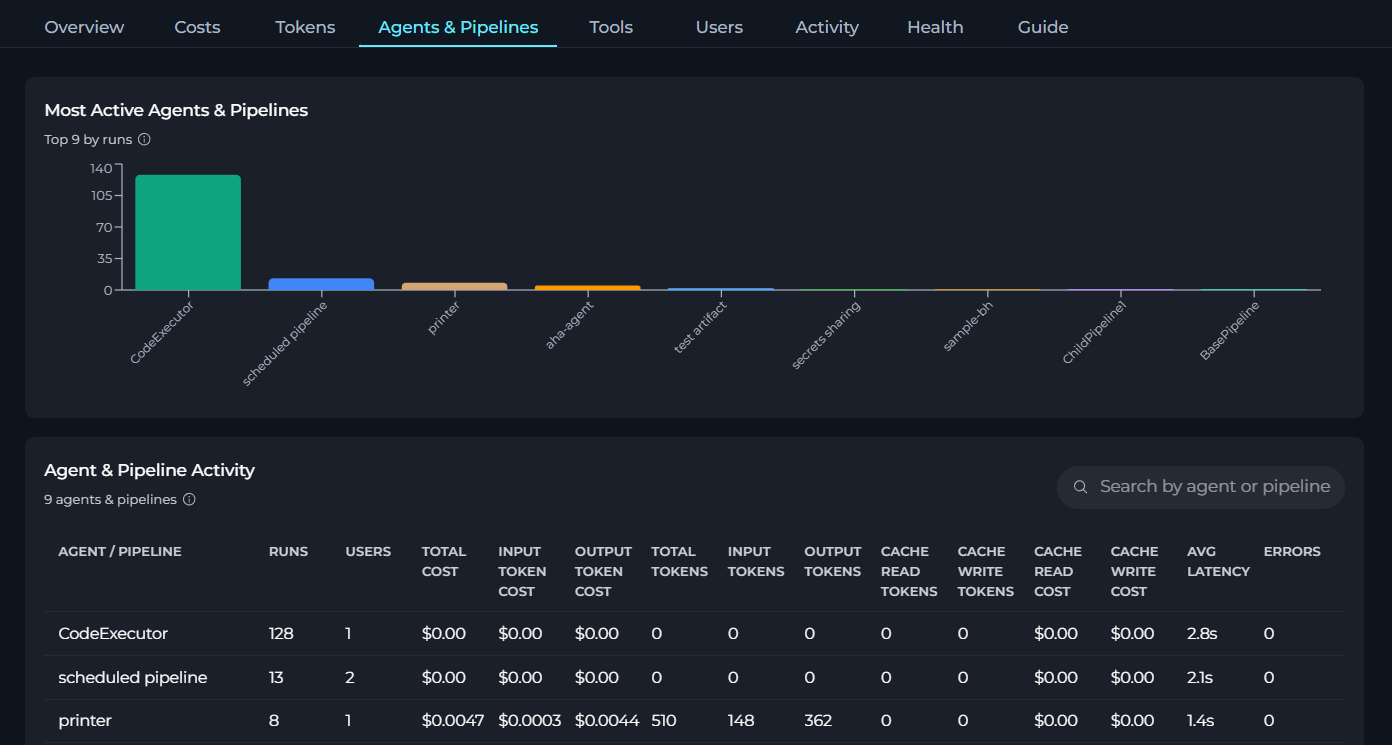The image size is (1392, 745).
Task: Click info icon beside '9 agents & pipelines'
Action: coord(189,500)
